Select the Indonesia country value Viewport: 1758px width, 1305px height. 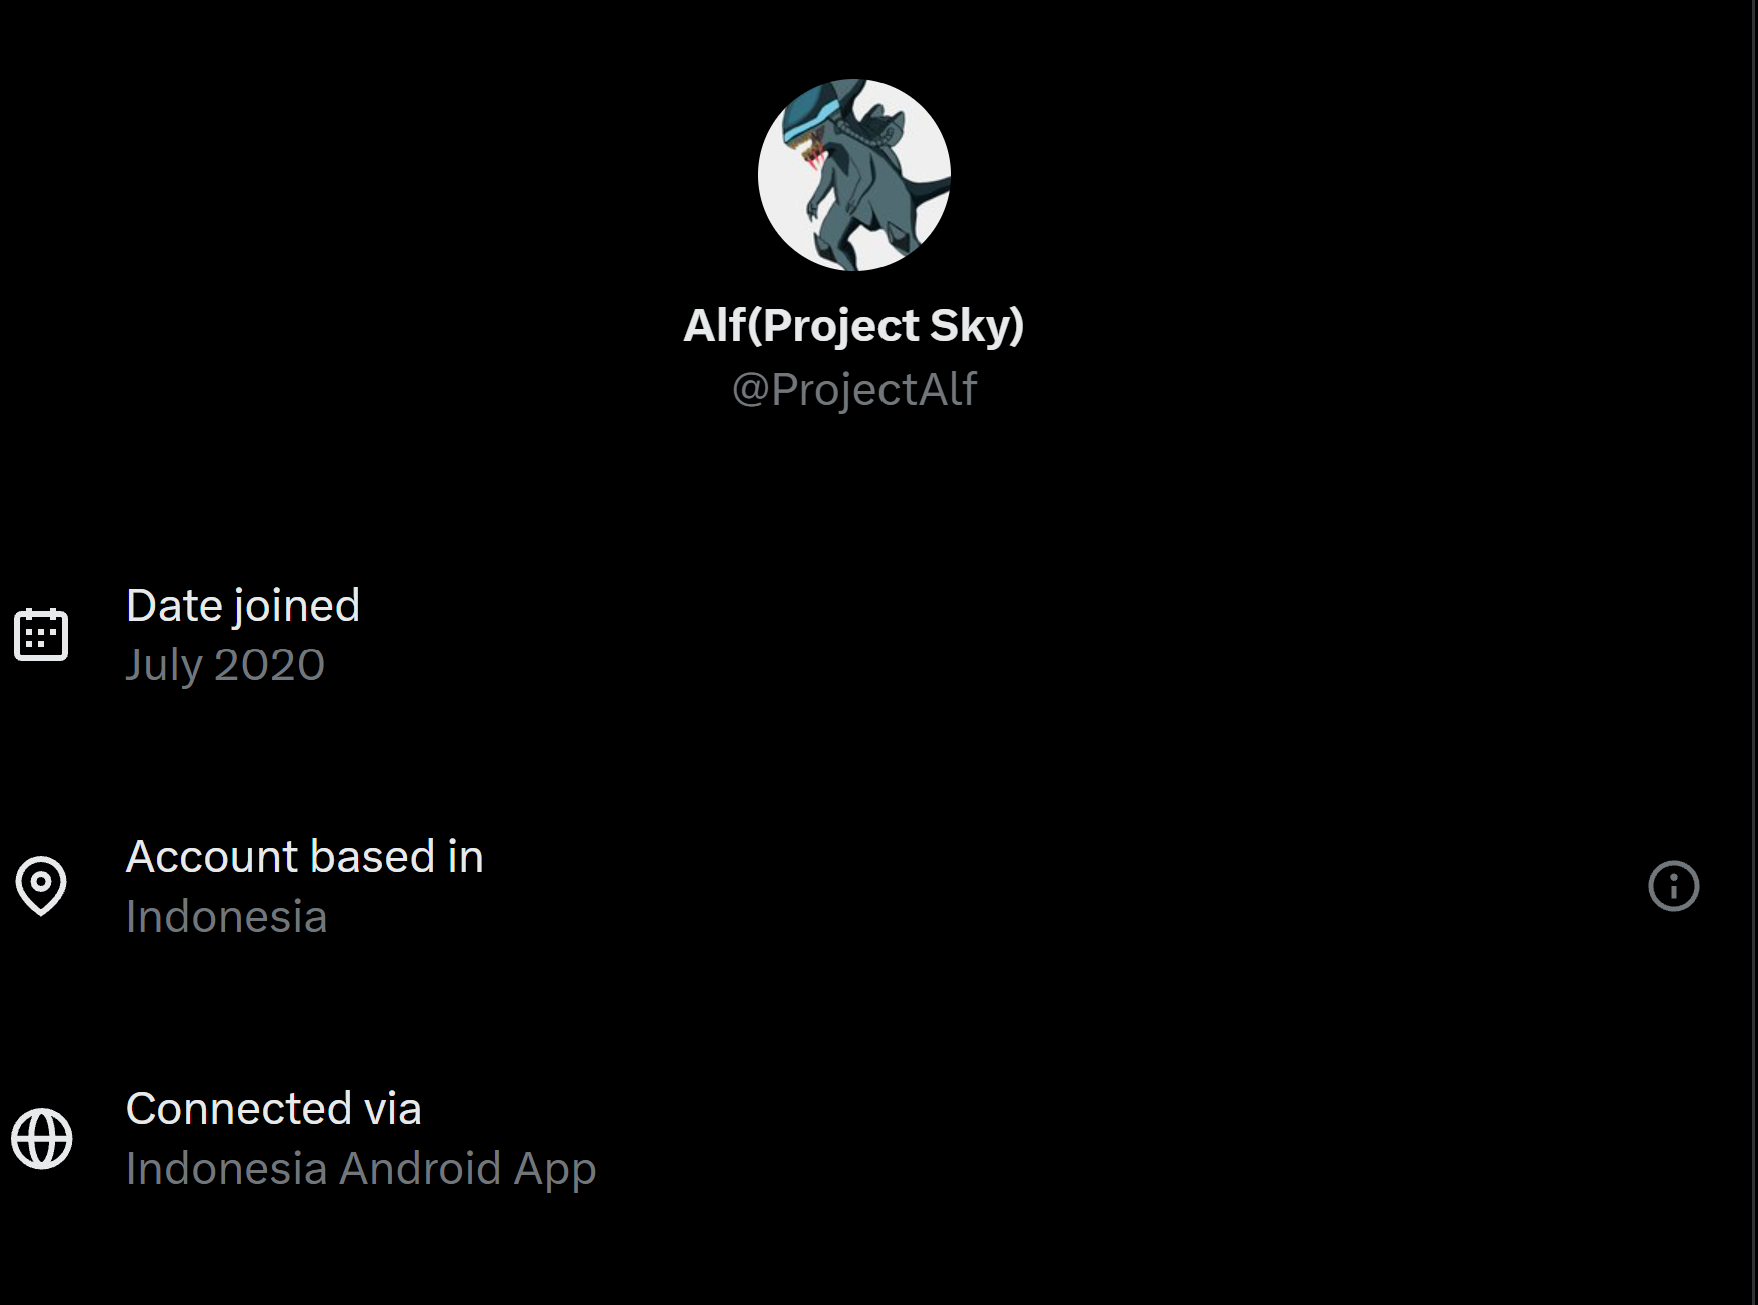[227, 917]
